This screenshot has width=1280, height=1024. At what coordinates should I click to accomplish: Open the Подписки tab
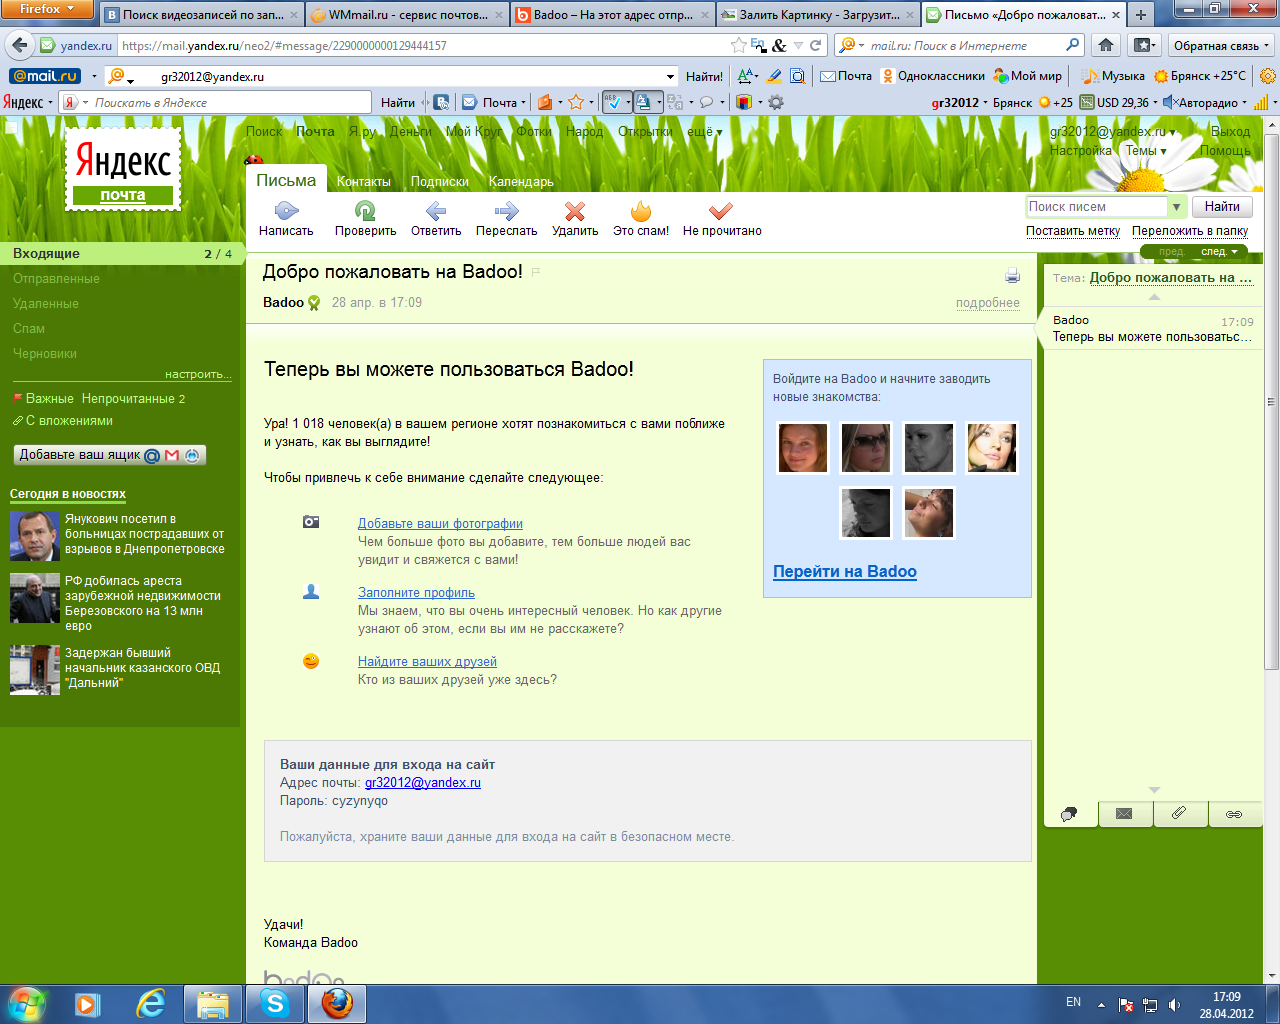tap(440, 181)
